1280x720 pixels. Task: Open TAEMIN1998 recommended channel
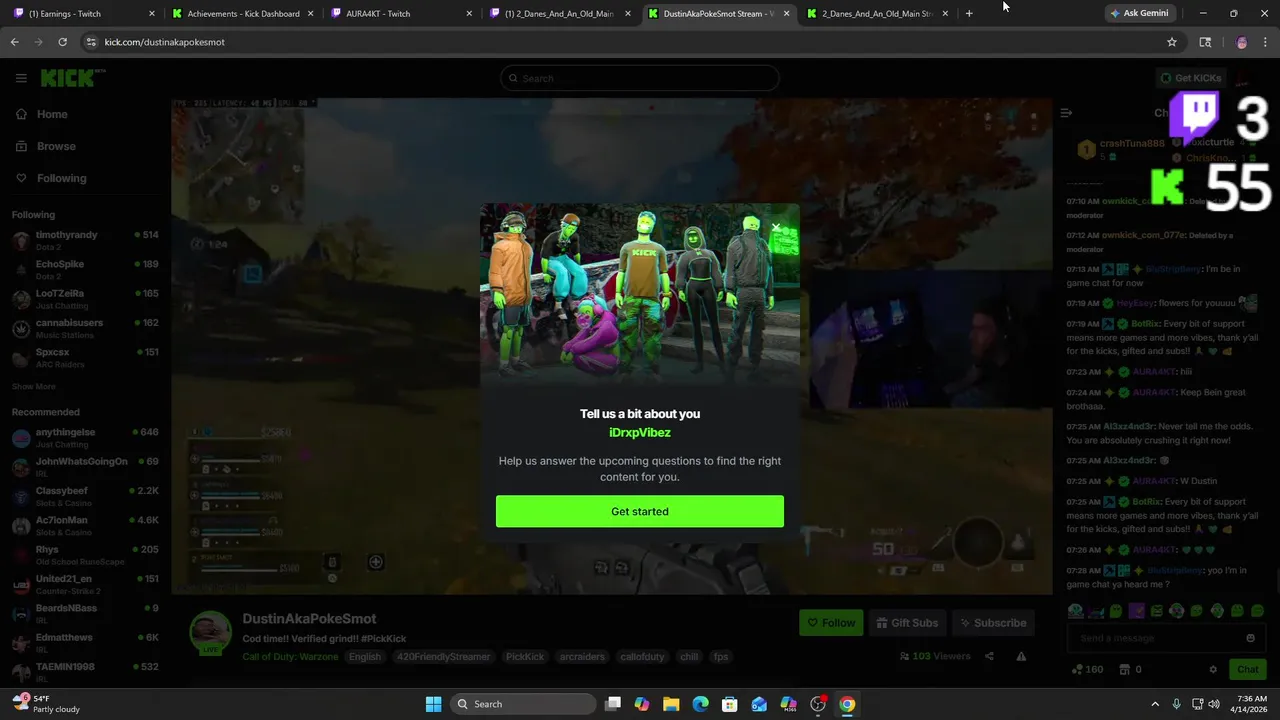(x=85, y=671)
